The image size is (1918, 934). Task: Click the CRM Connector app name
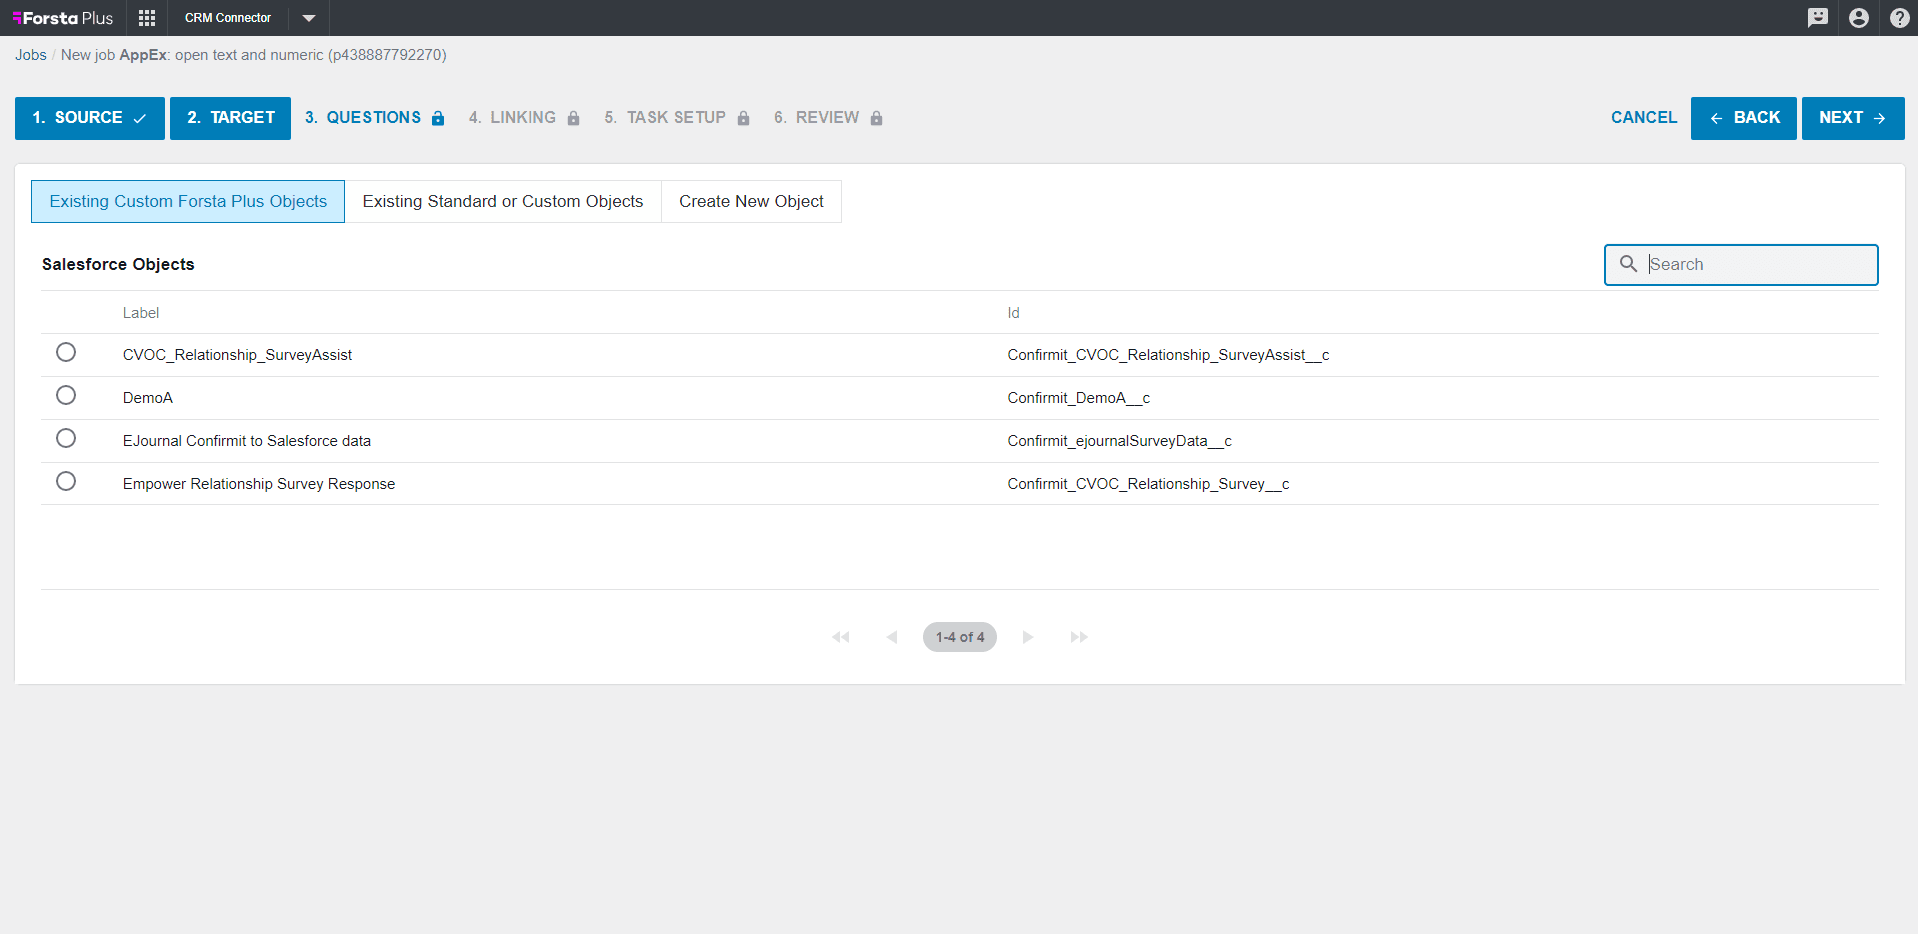point(228,18)
